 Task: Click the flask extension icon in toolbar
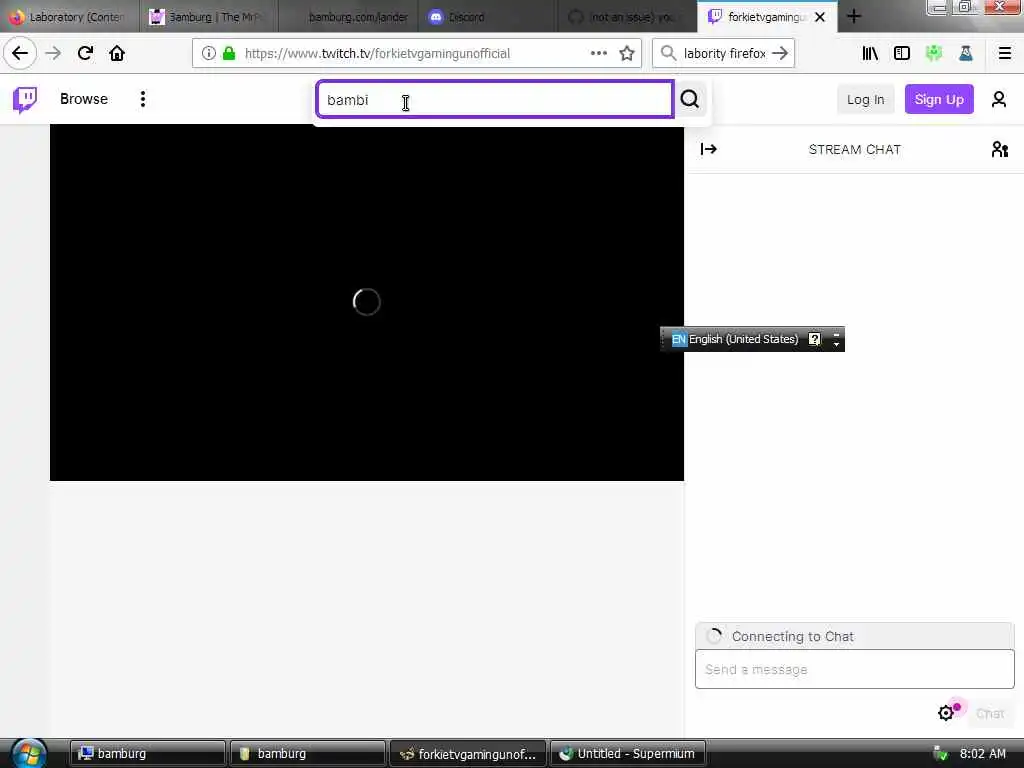coord(966,53)
